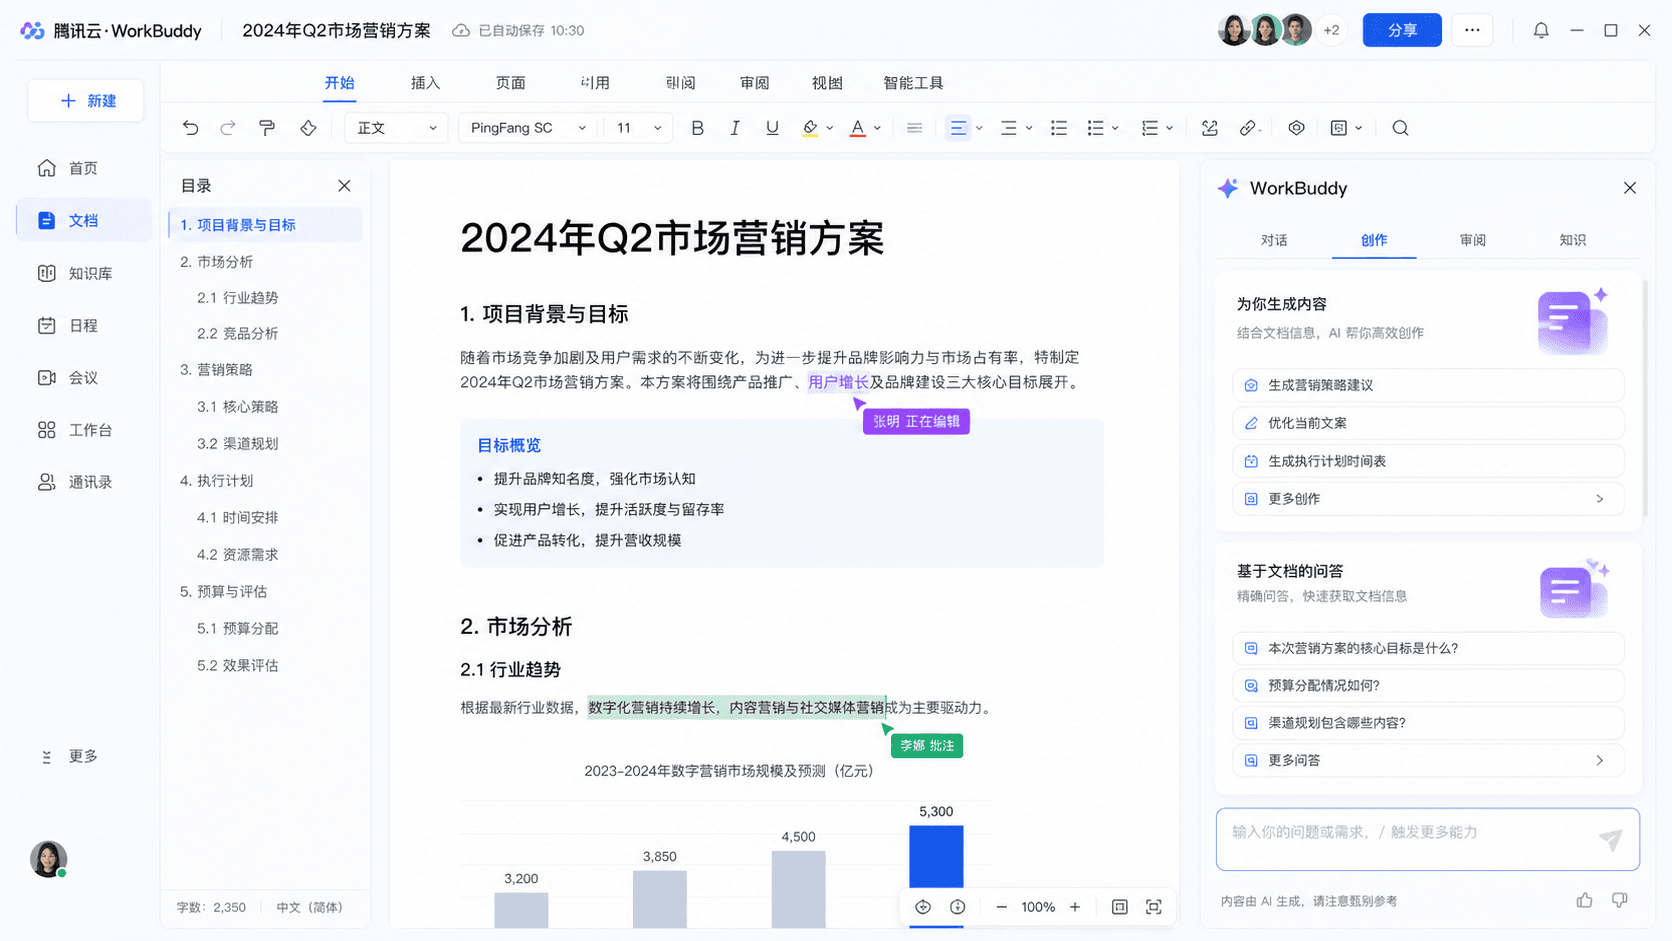
Task: Open 知识库 in the sidebar
Action: coord(83,273)
